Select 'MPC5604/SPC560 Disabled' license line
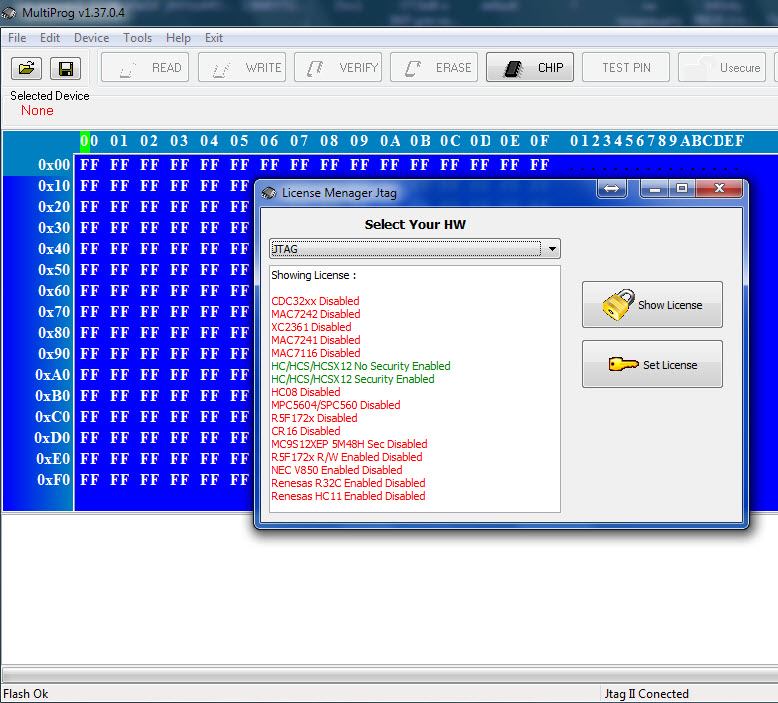Screen dimensions: 778x703 tap(335, 405)
